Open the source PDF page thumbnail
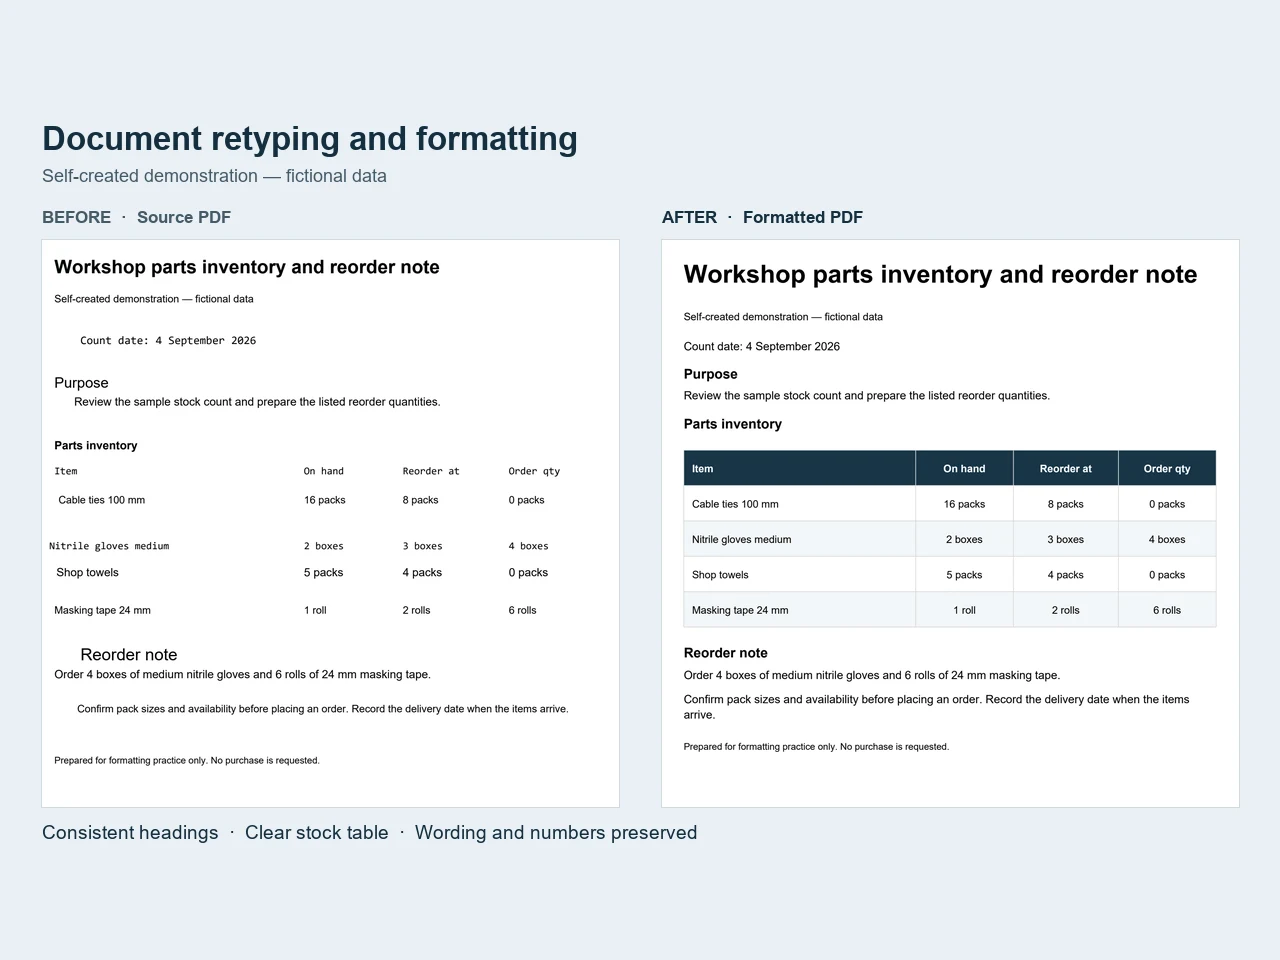This screenshot has height=960, width=1280. pyautogui.click(x=330, y=523)
